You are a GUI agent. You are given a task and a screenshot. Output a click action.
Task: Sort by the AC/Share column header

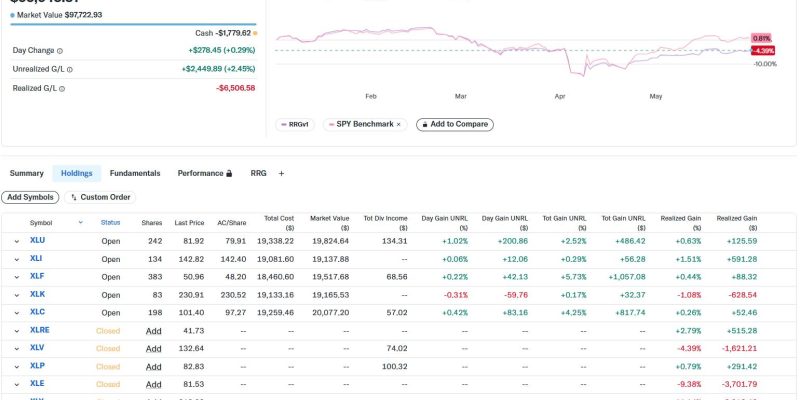(232, 223)
